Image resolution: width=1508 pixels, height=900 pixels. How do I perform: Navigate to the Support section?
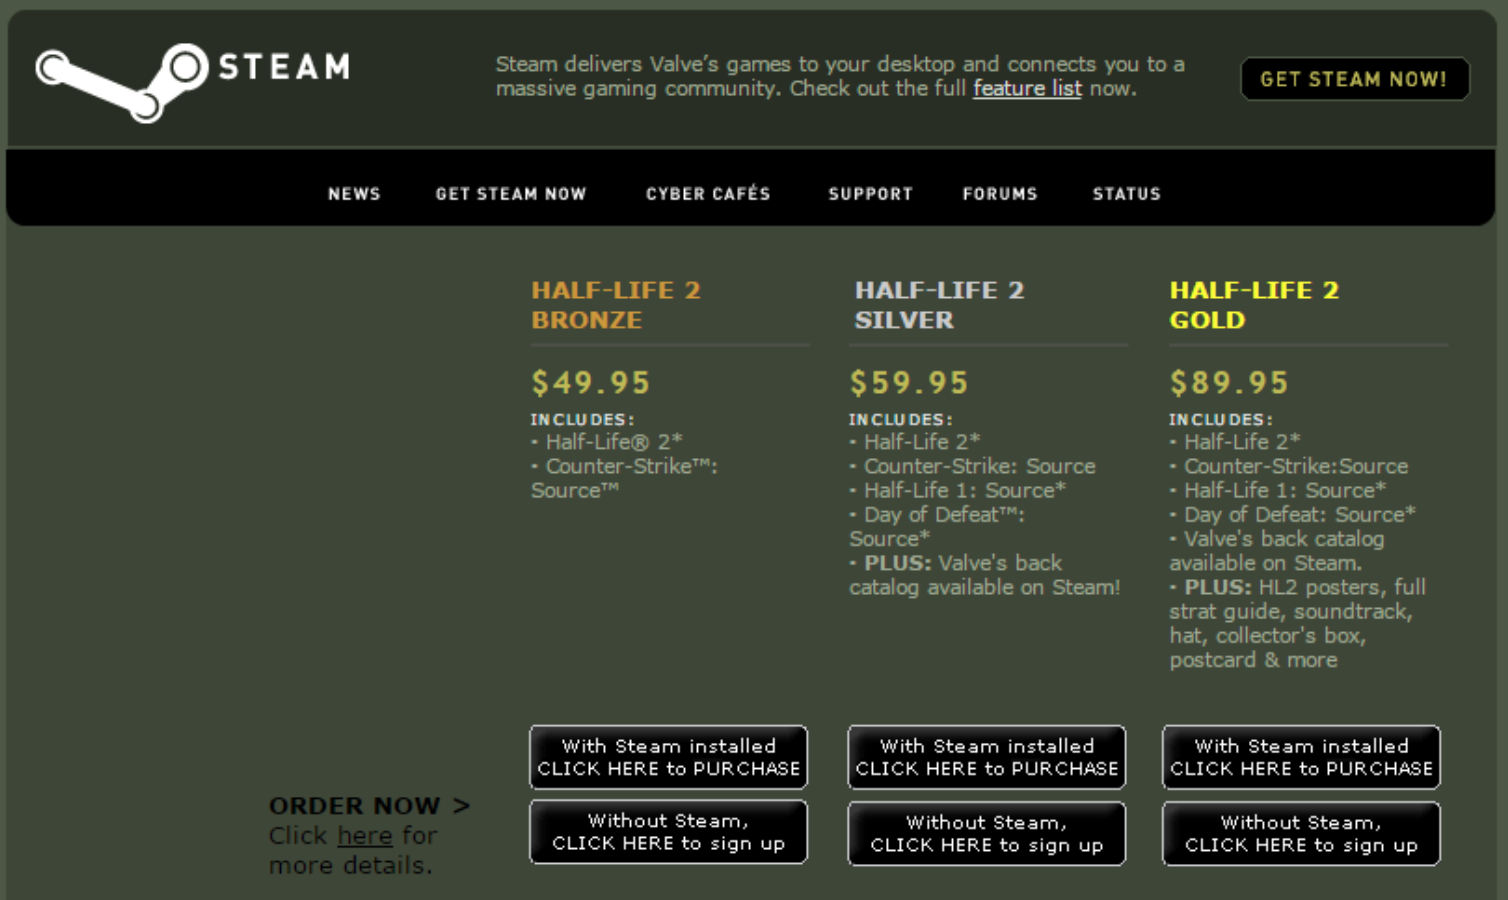pos(870,194)
